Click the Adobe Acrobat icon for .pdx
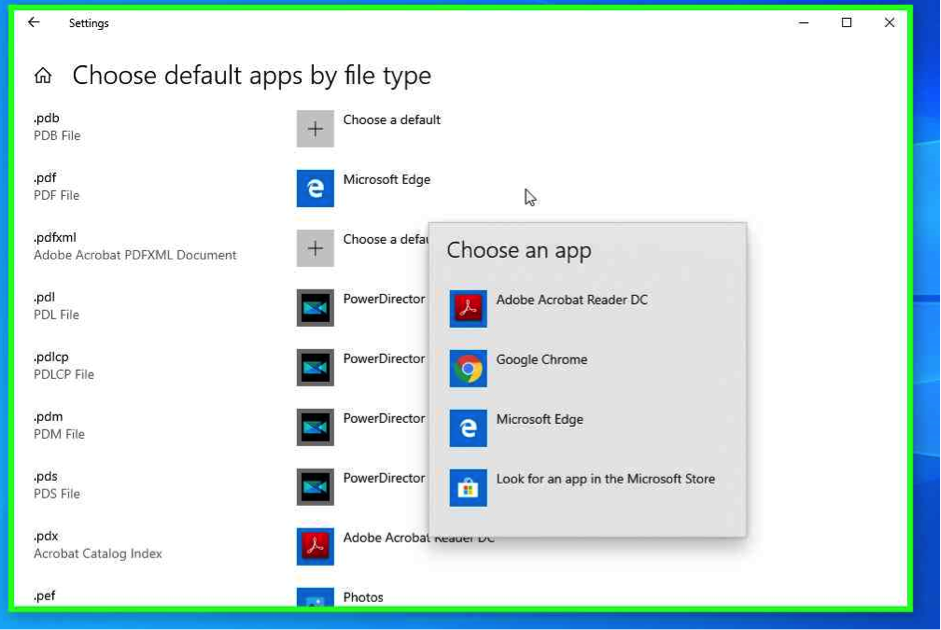 (315, 546)
